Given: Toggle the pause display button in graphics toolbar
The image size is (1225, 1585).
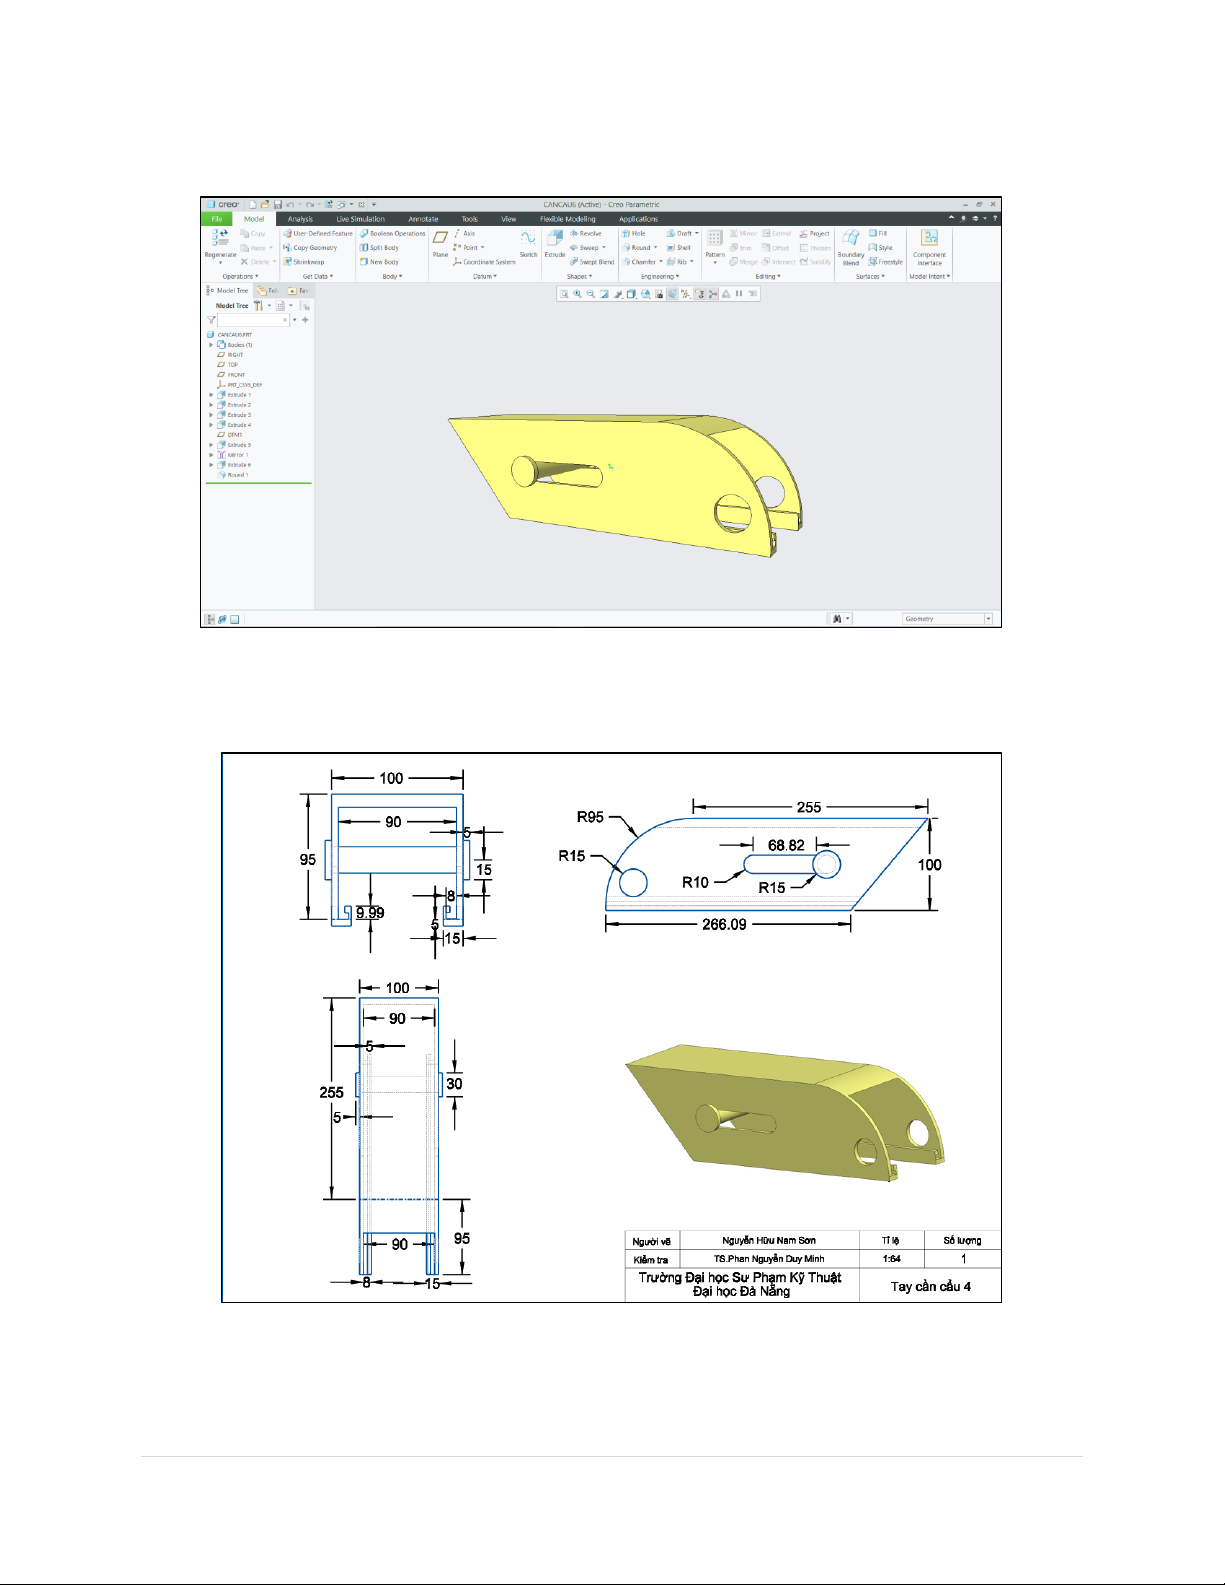Looking at the screenshot, I should [x=739, y=294].
